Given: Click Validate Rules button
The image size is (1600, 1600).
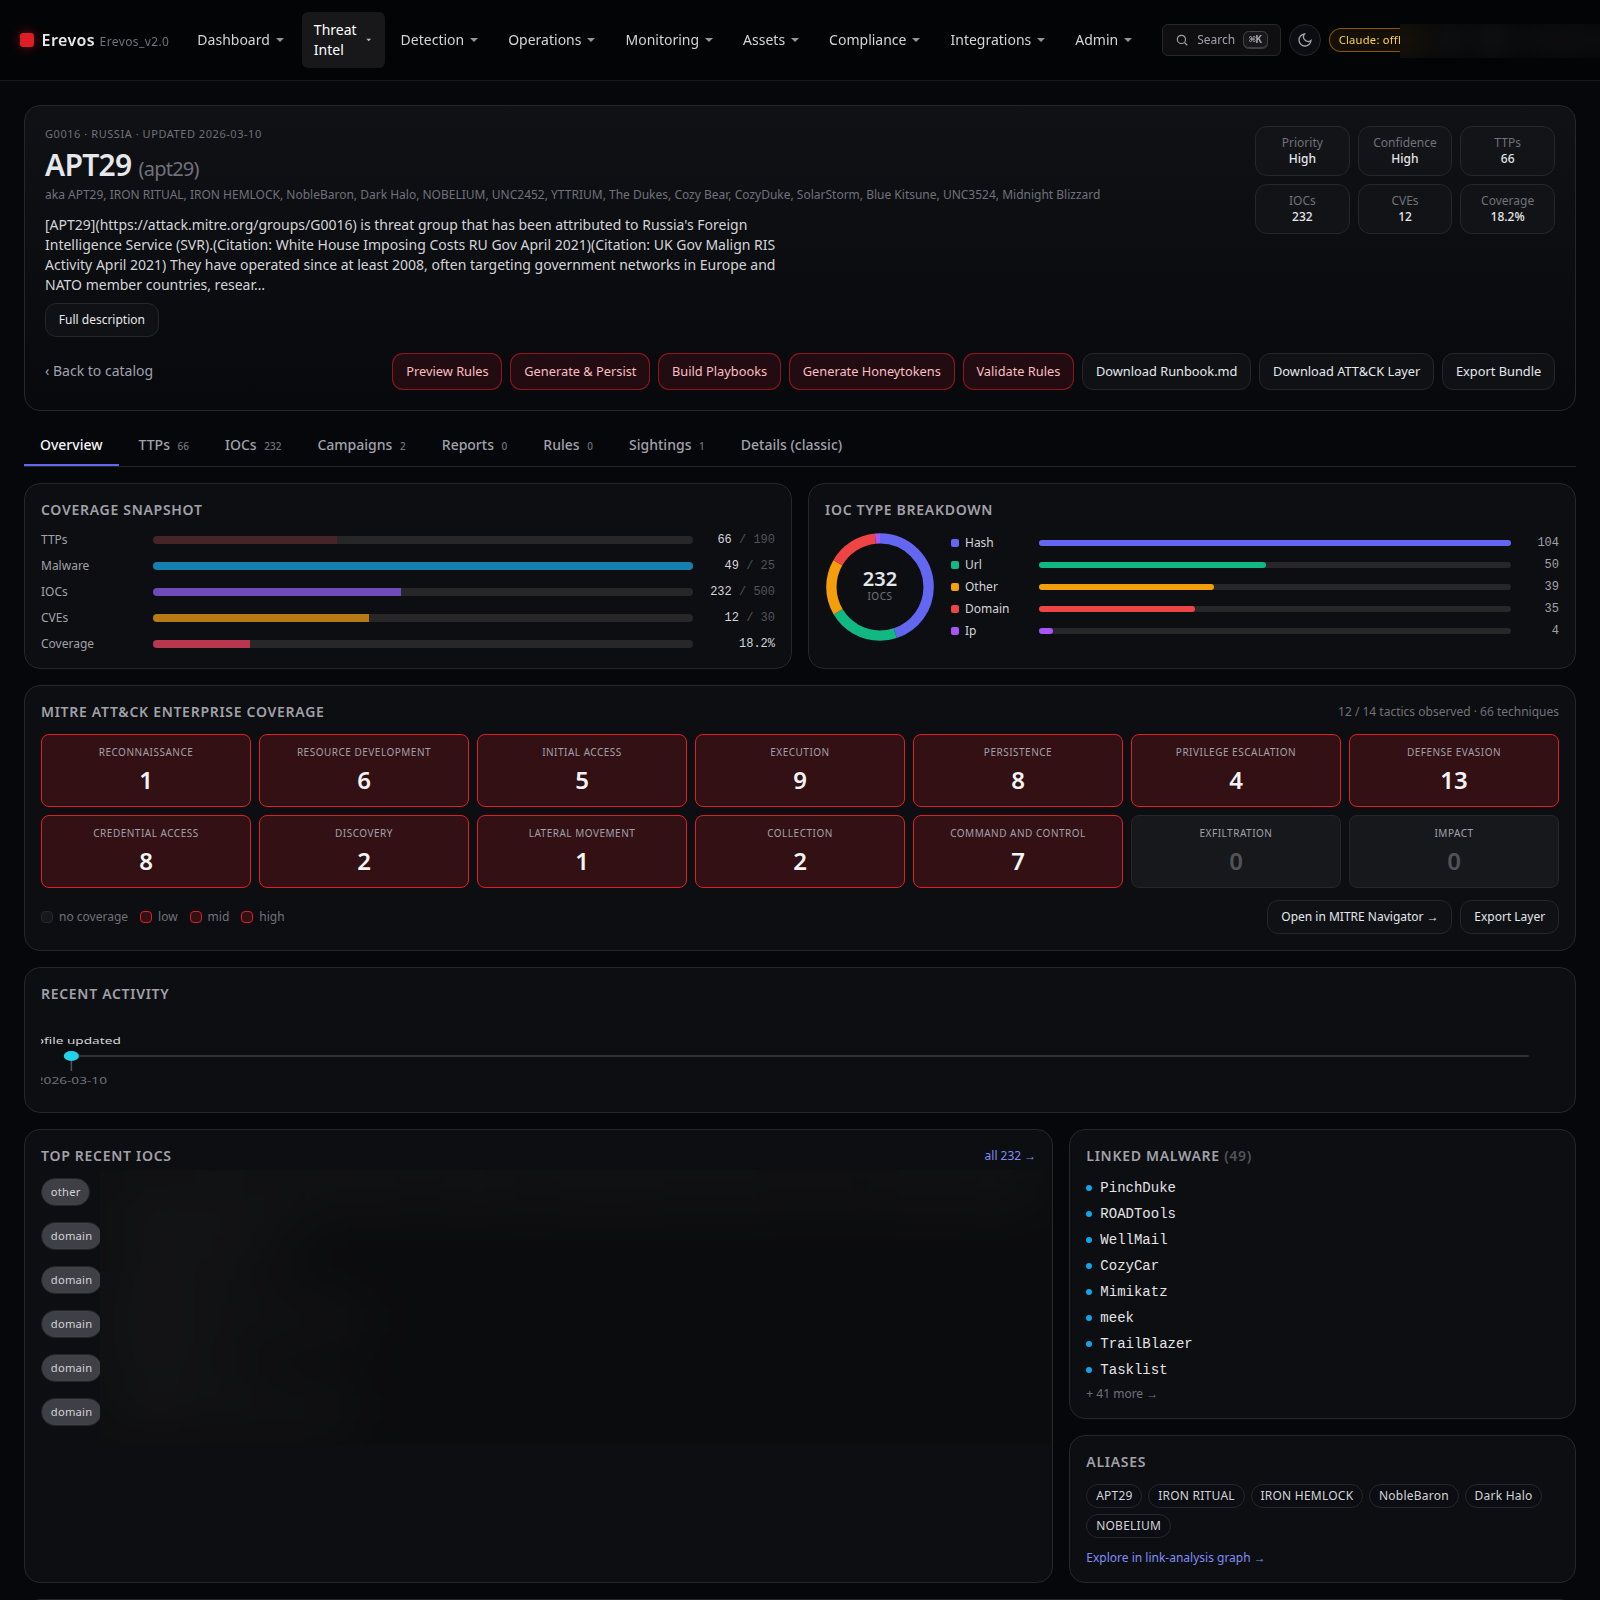Looking at the screenshot, I should [1018, 372].
